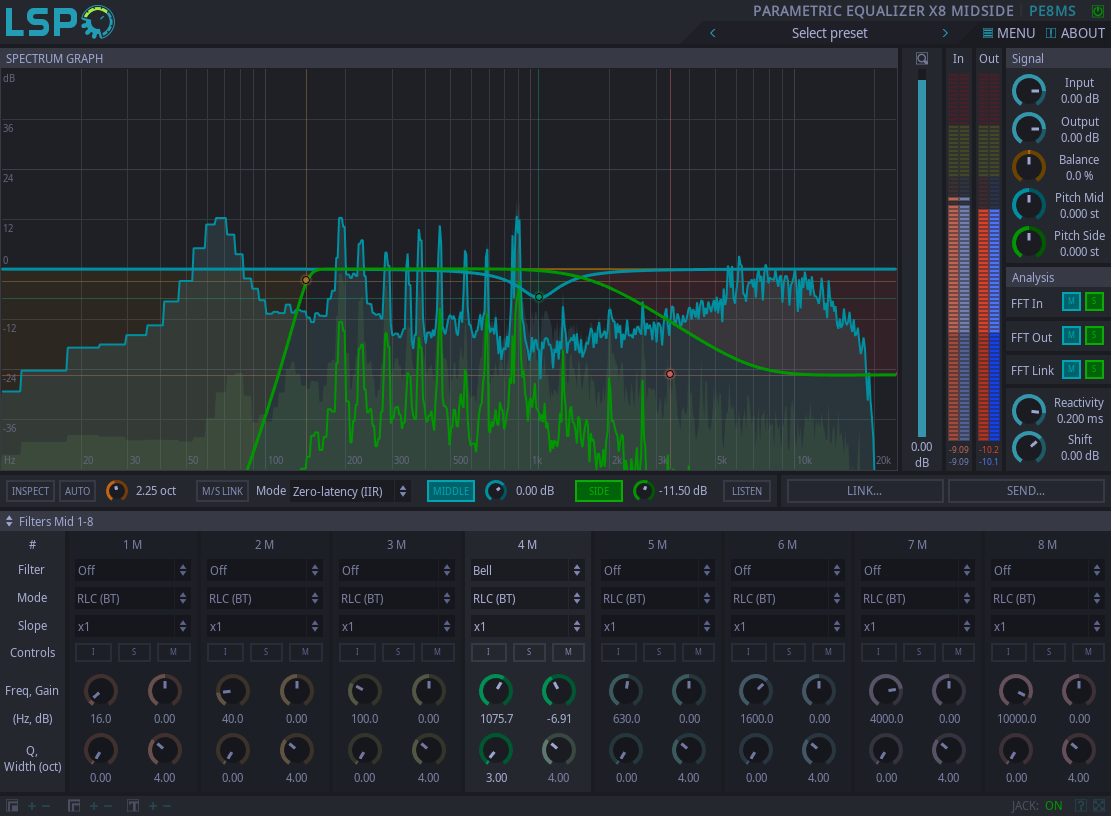Go to the previous preset arrow
Screen dimensions: 1111x816
[713, 33]
